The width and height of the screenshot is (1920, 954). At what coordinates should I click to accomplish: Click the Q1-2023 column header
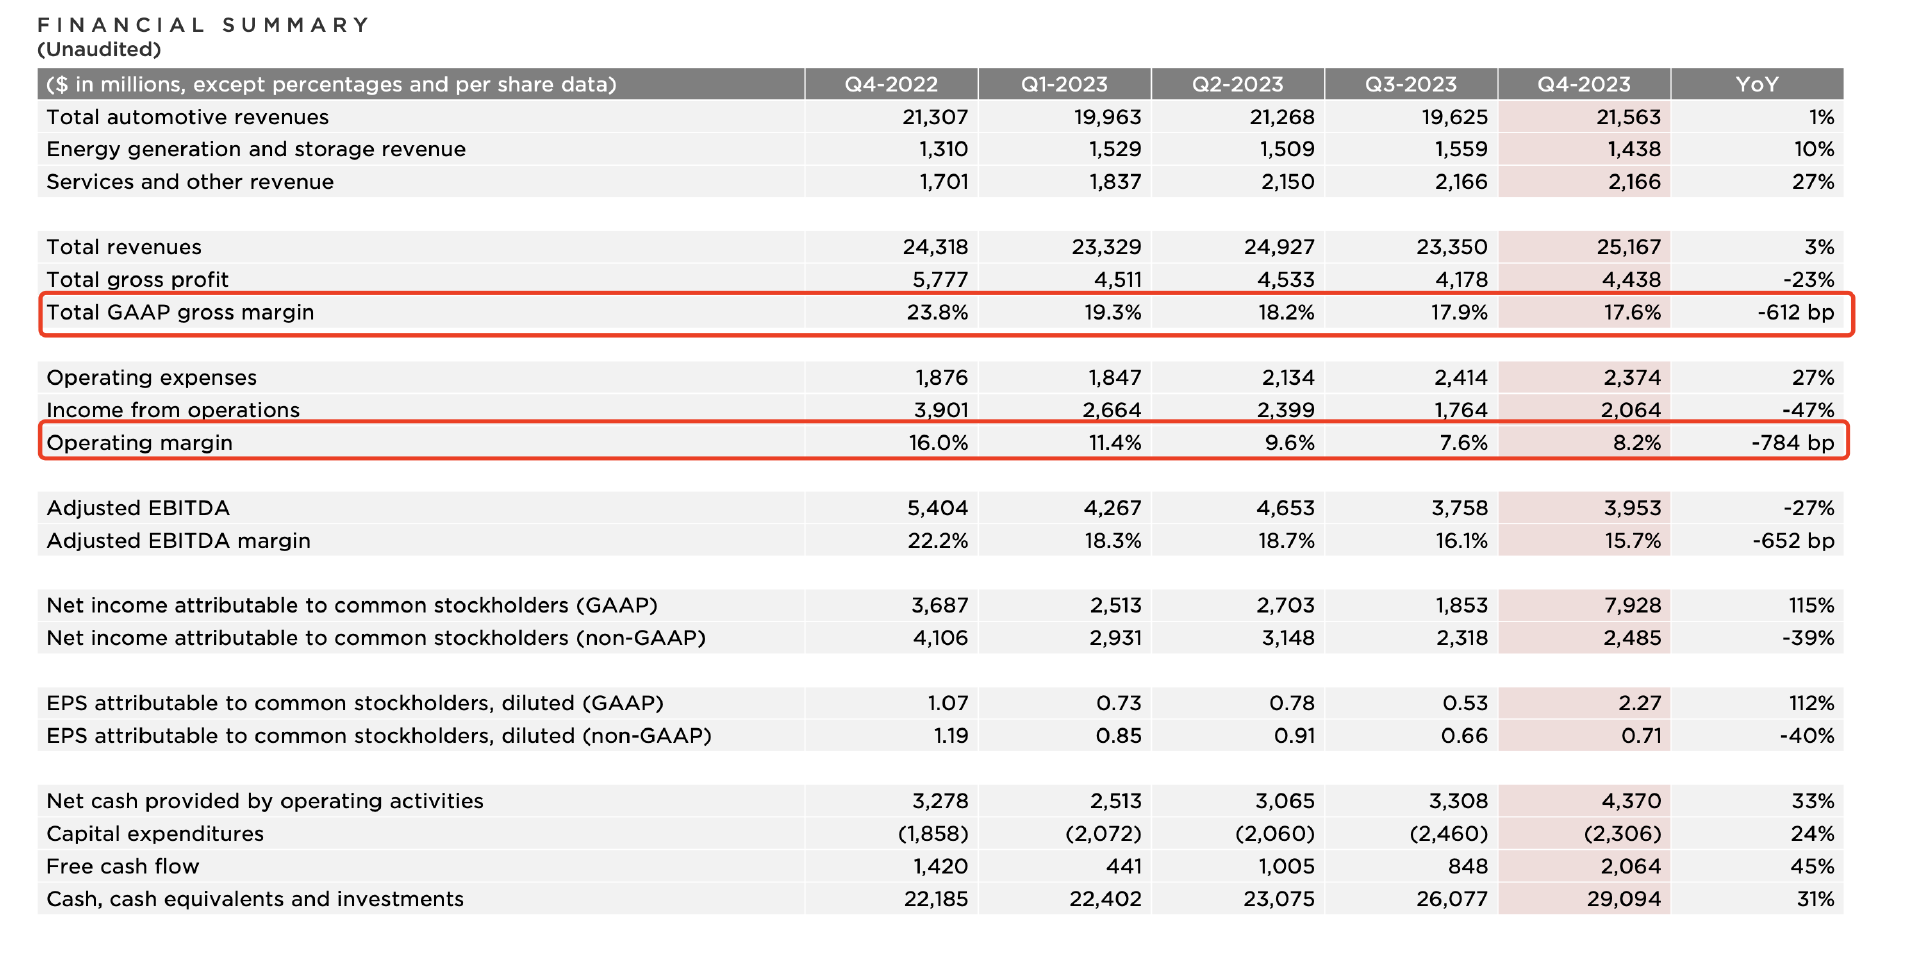1064,84
